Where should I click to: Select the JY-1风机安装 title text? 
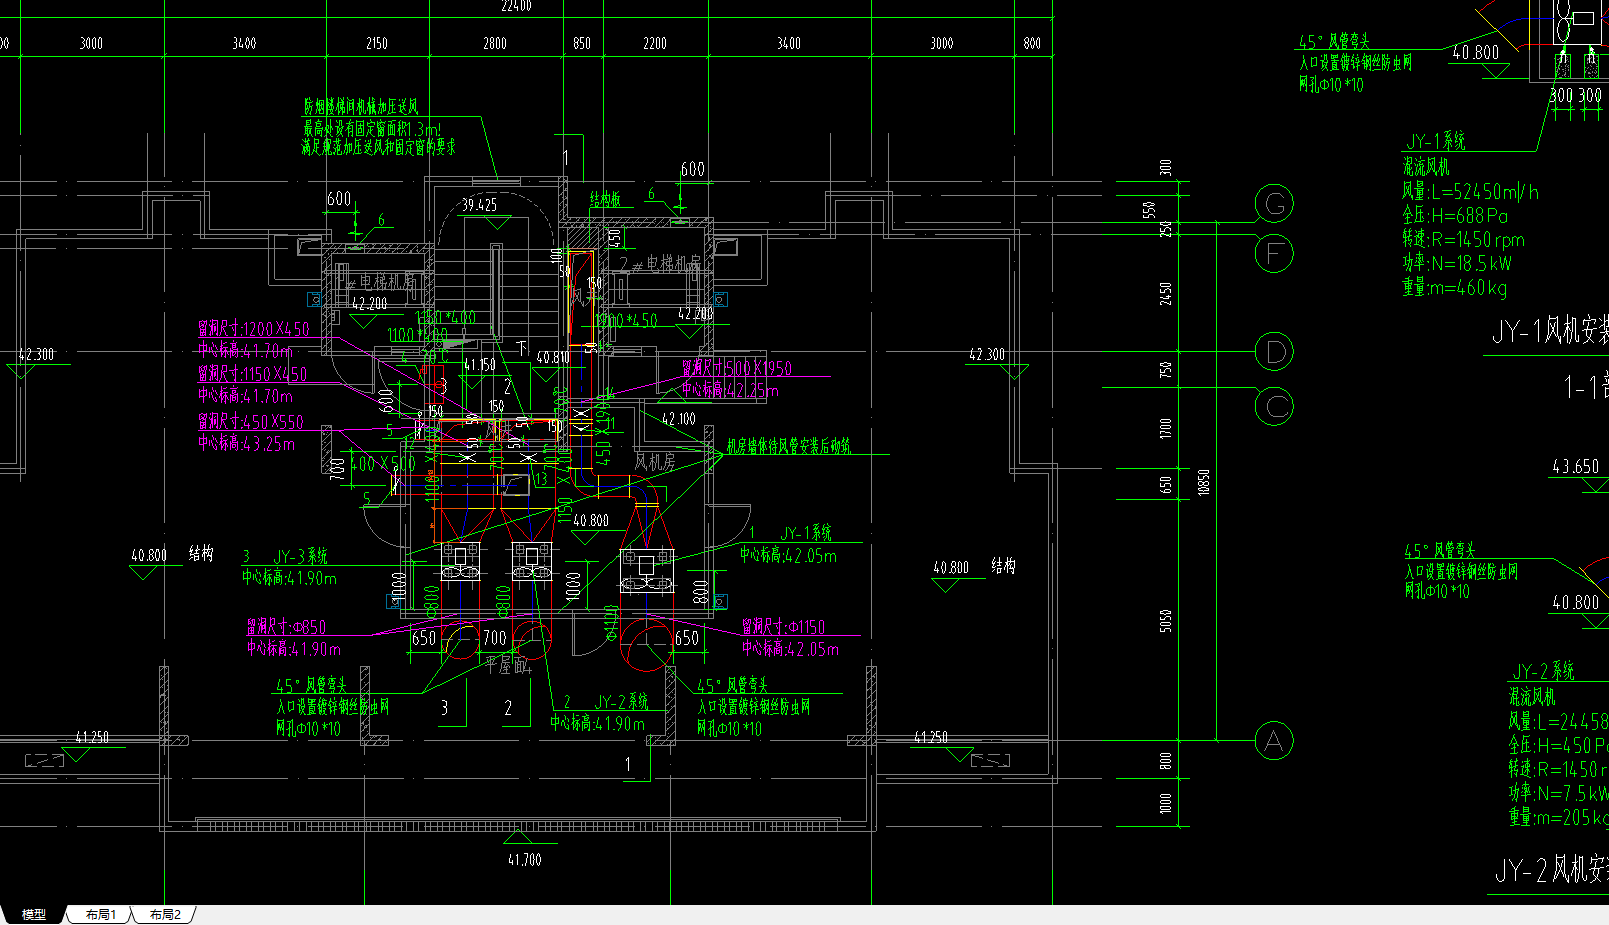[1550, 331]
